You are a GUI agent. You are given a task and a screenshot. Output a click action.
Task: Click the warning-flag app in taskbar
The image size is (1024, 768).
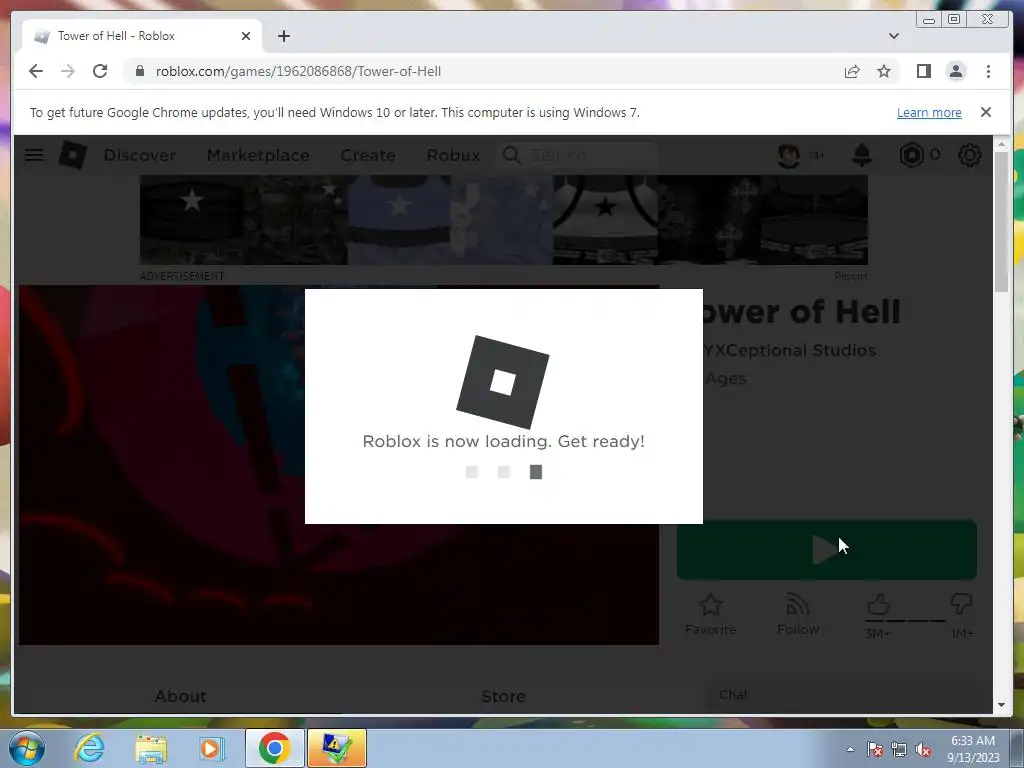[336, 748]
